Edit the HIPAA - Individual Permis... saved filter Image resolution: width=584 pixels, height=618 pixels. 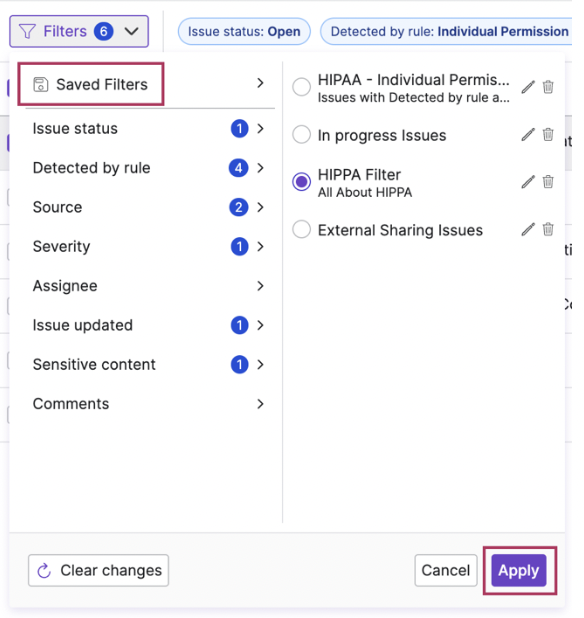[528, 87]
